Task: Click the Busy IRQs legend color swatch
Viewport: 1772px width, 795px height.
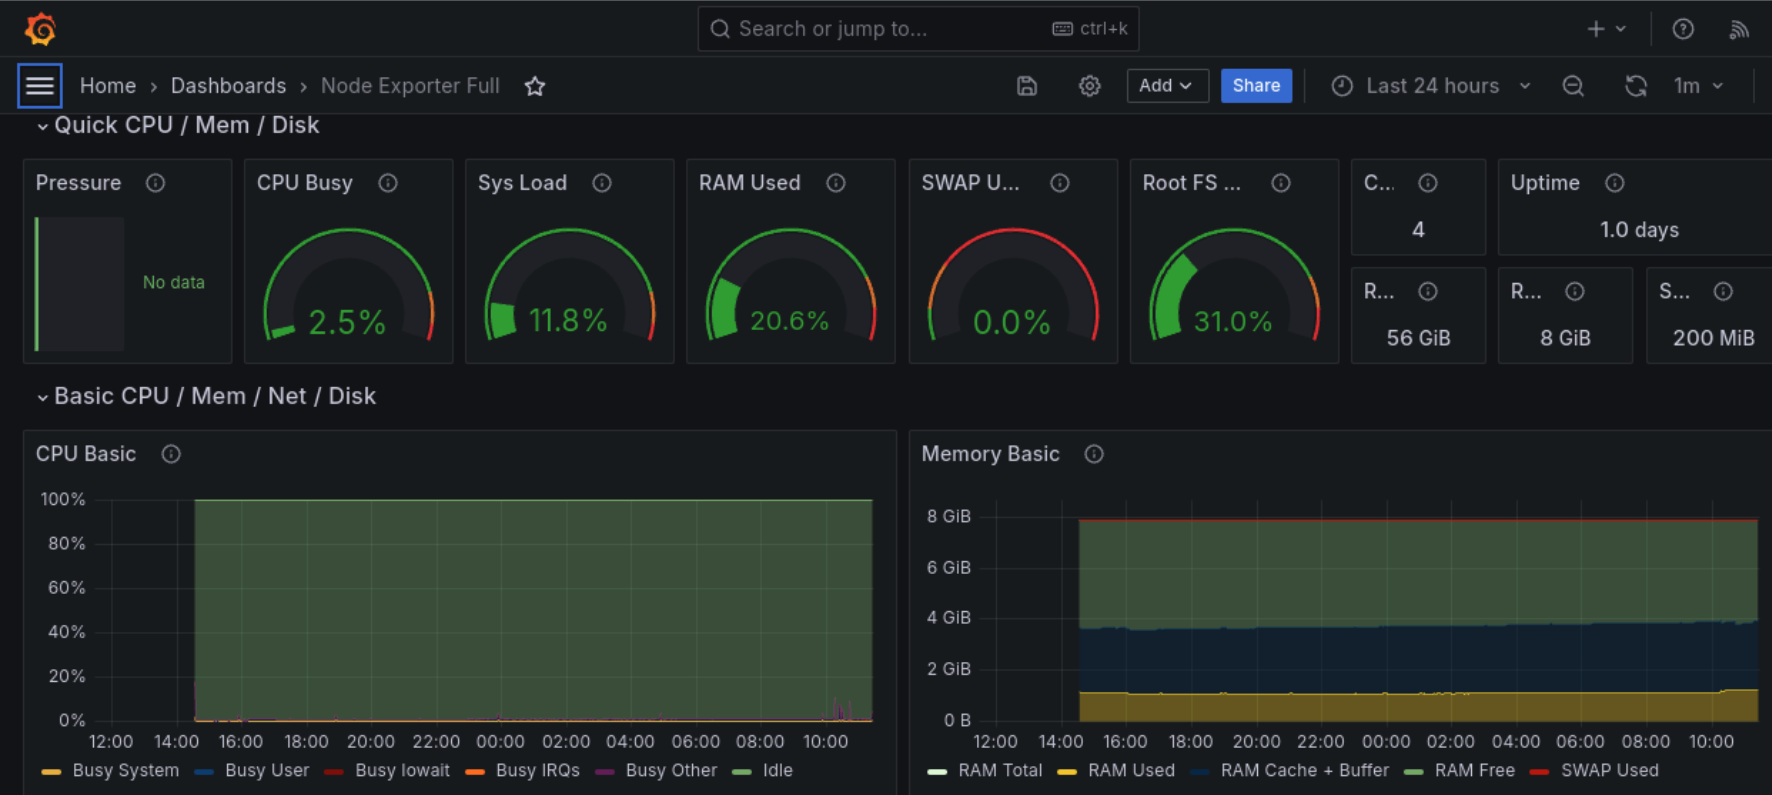Action: (x=475, y=772)
